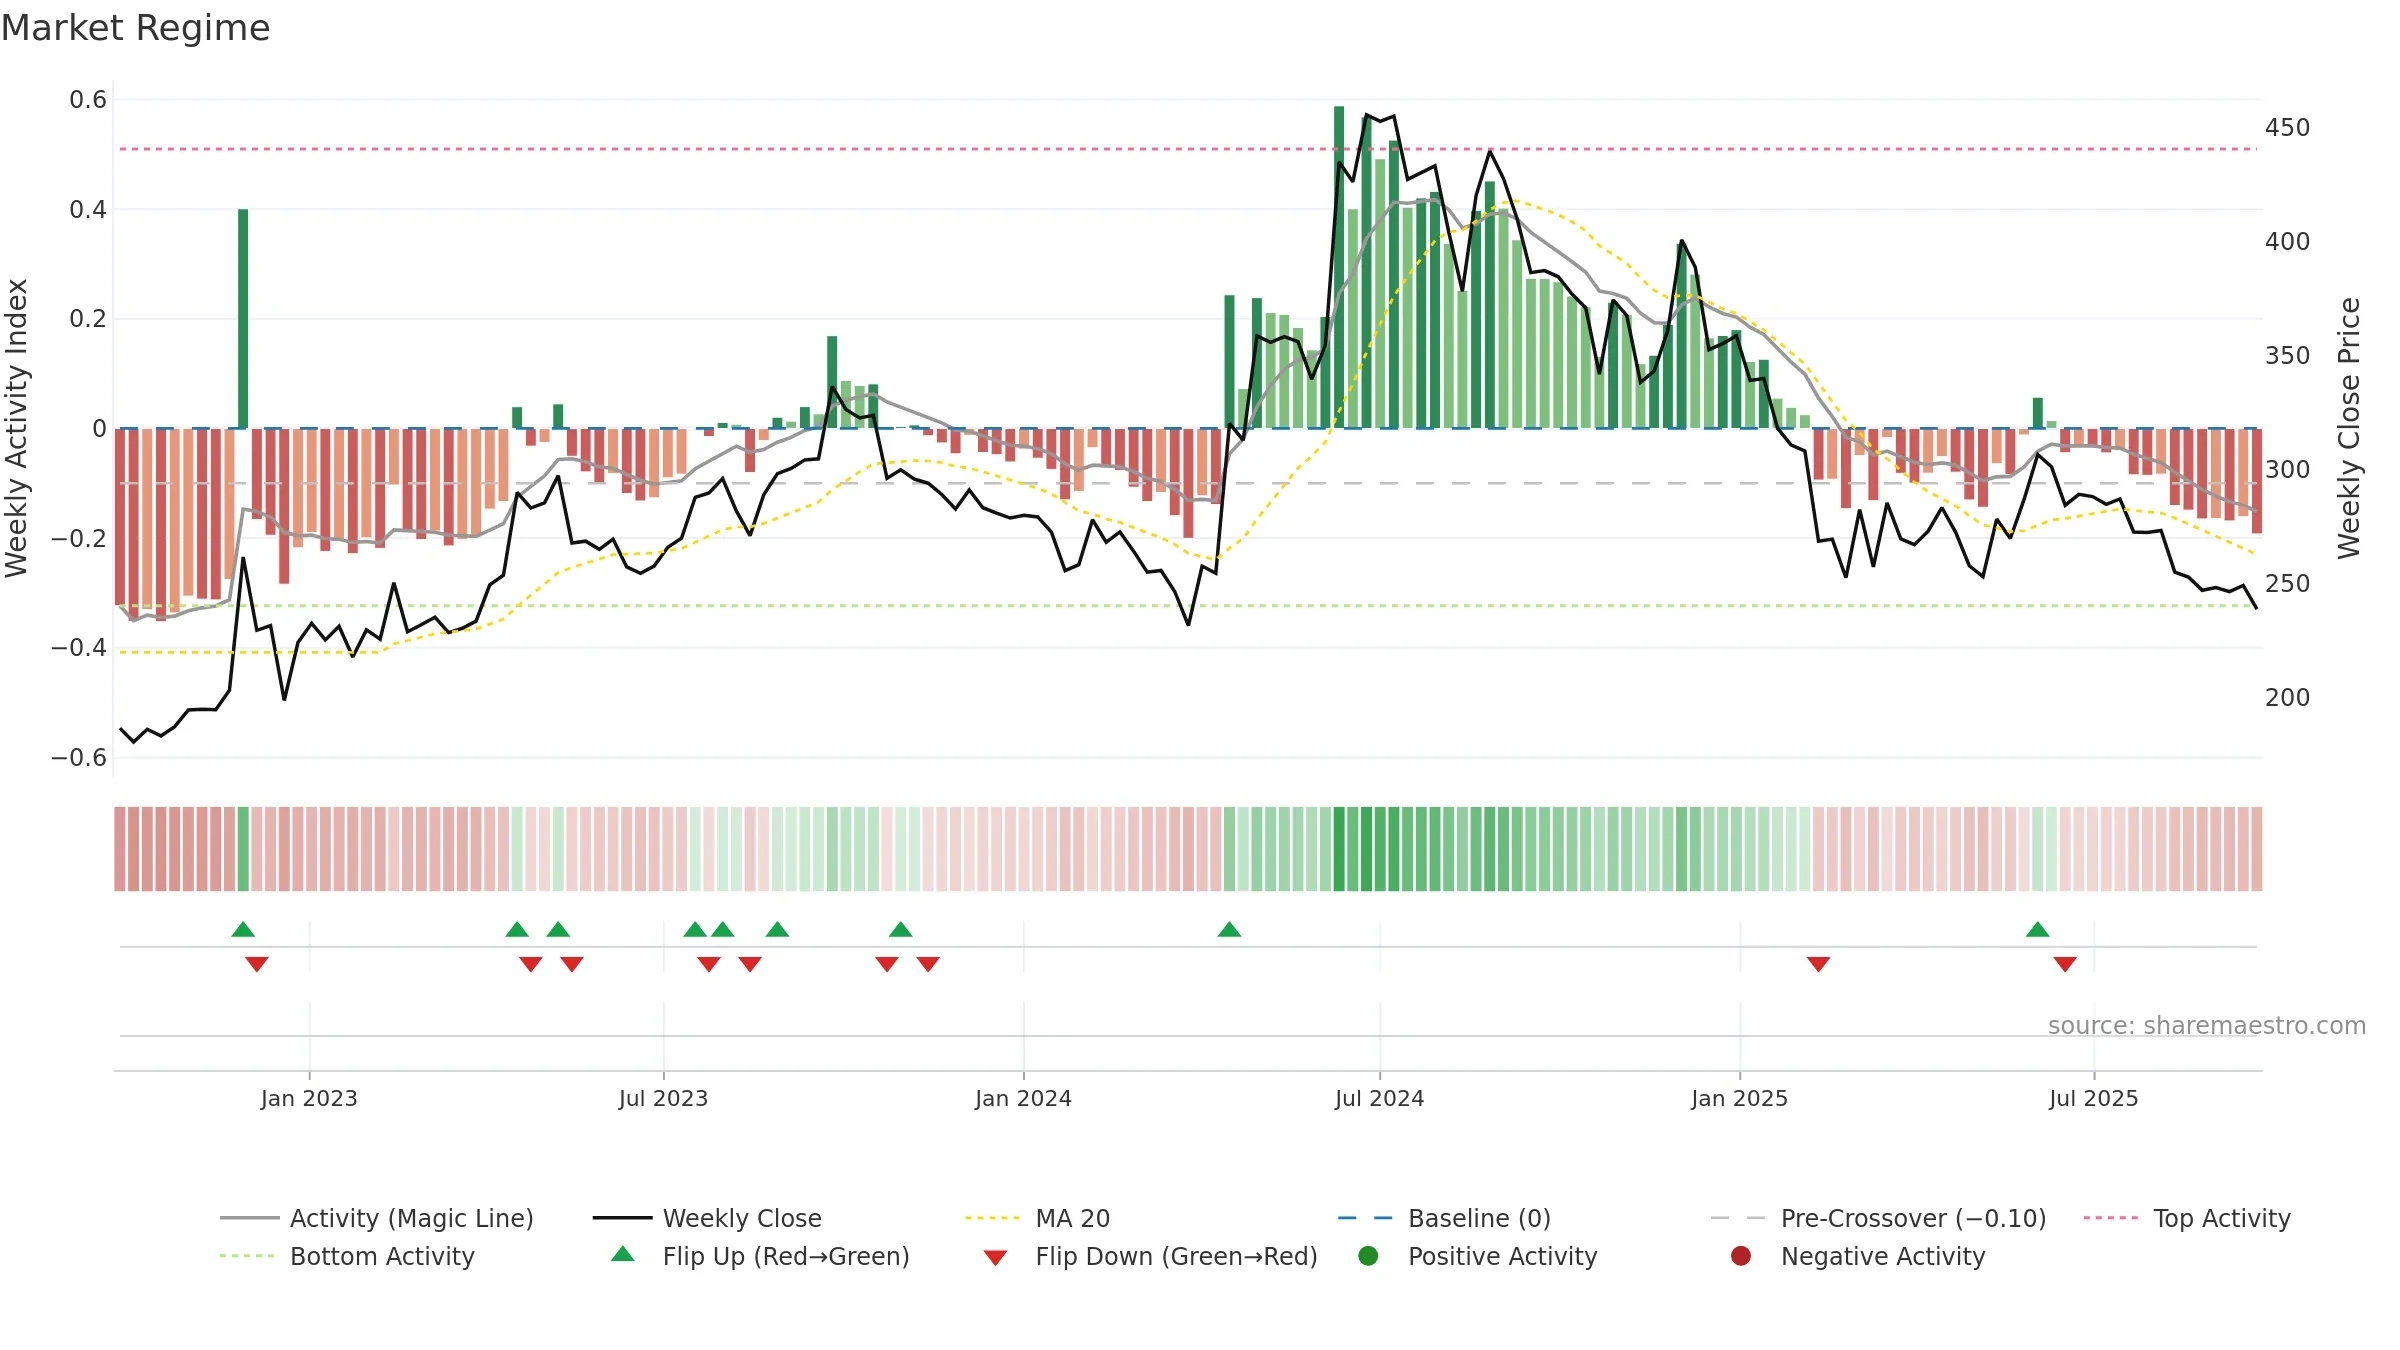2400x1350 pixels.
Task: Click the Flip Down triangle in February 2025
Action: (1818, 964)
